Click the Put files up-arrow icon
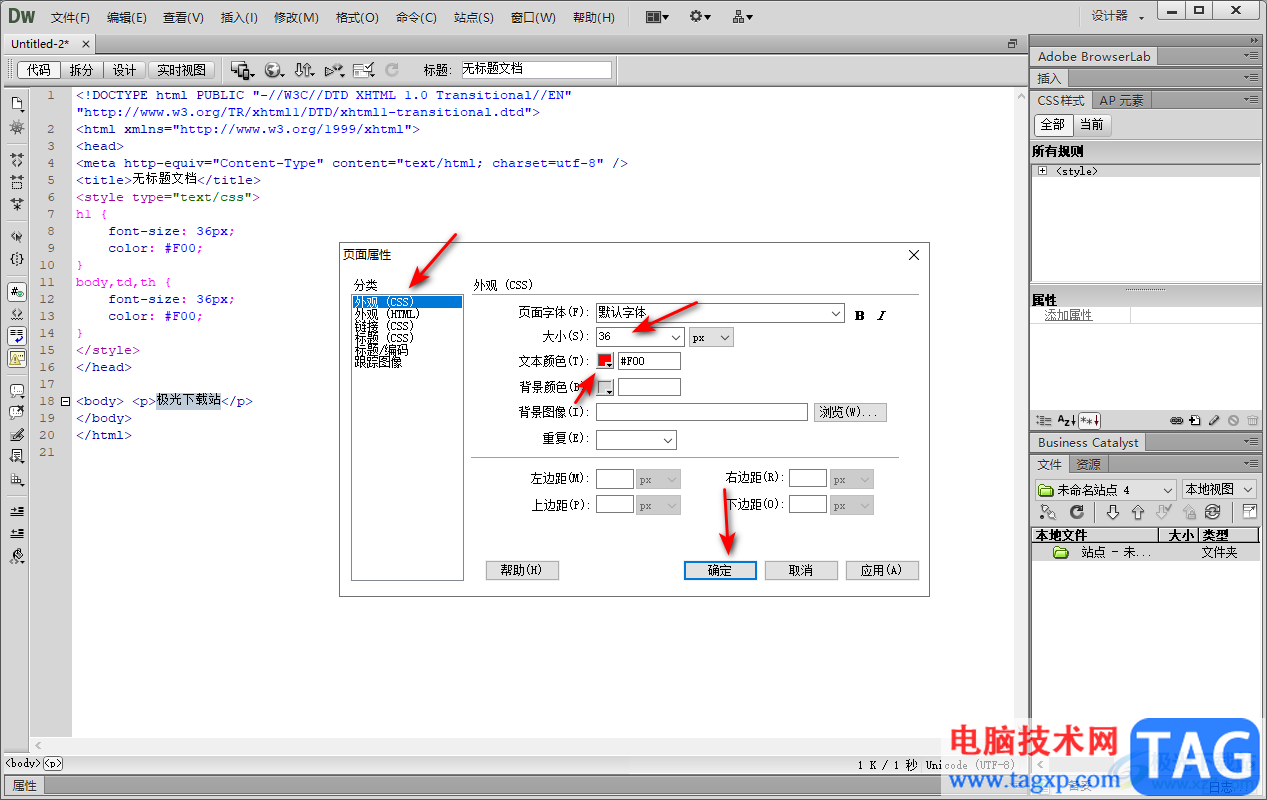 pyautogui.click(x=1137, y=512)
